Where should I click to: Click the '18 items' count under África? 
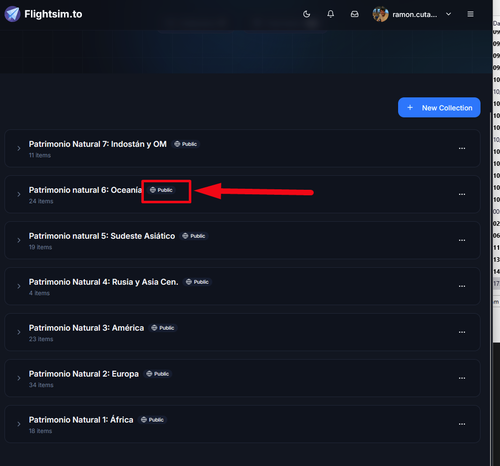[x=40, y=431]
